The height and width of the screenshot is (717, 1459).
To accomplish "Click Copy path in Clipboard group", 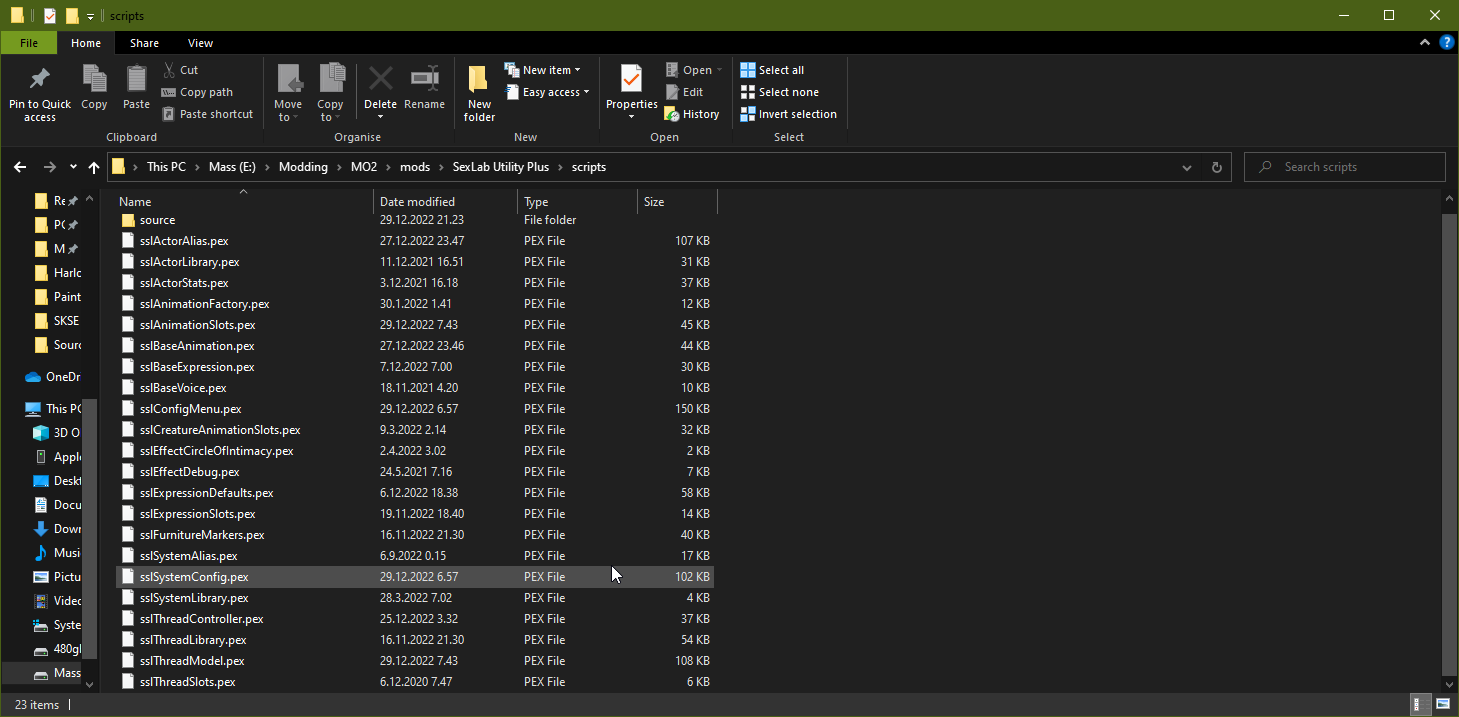I will pos(197,92).
